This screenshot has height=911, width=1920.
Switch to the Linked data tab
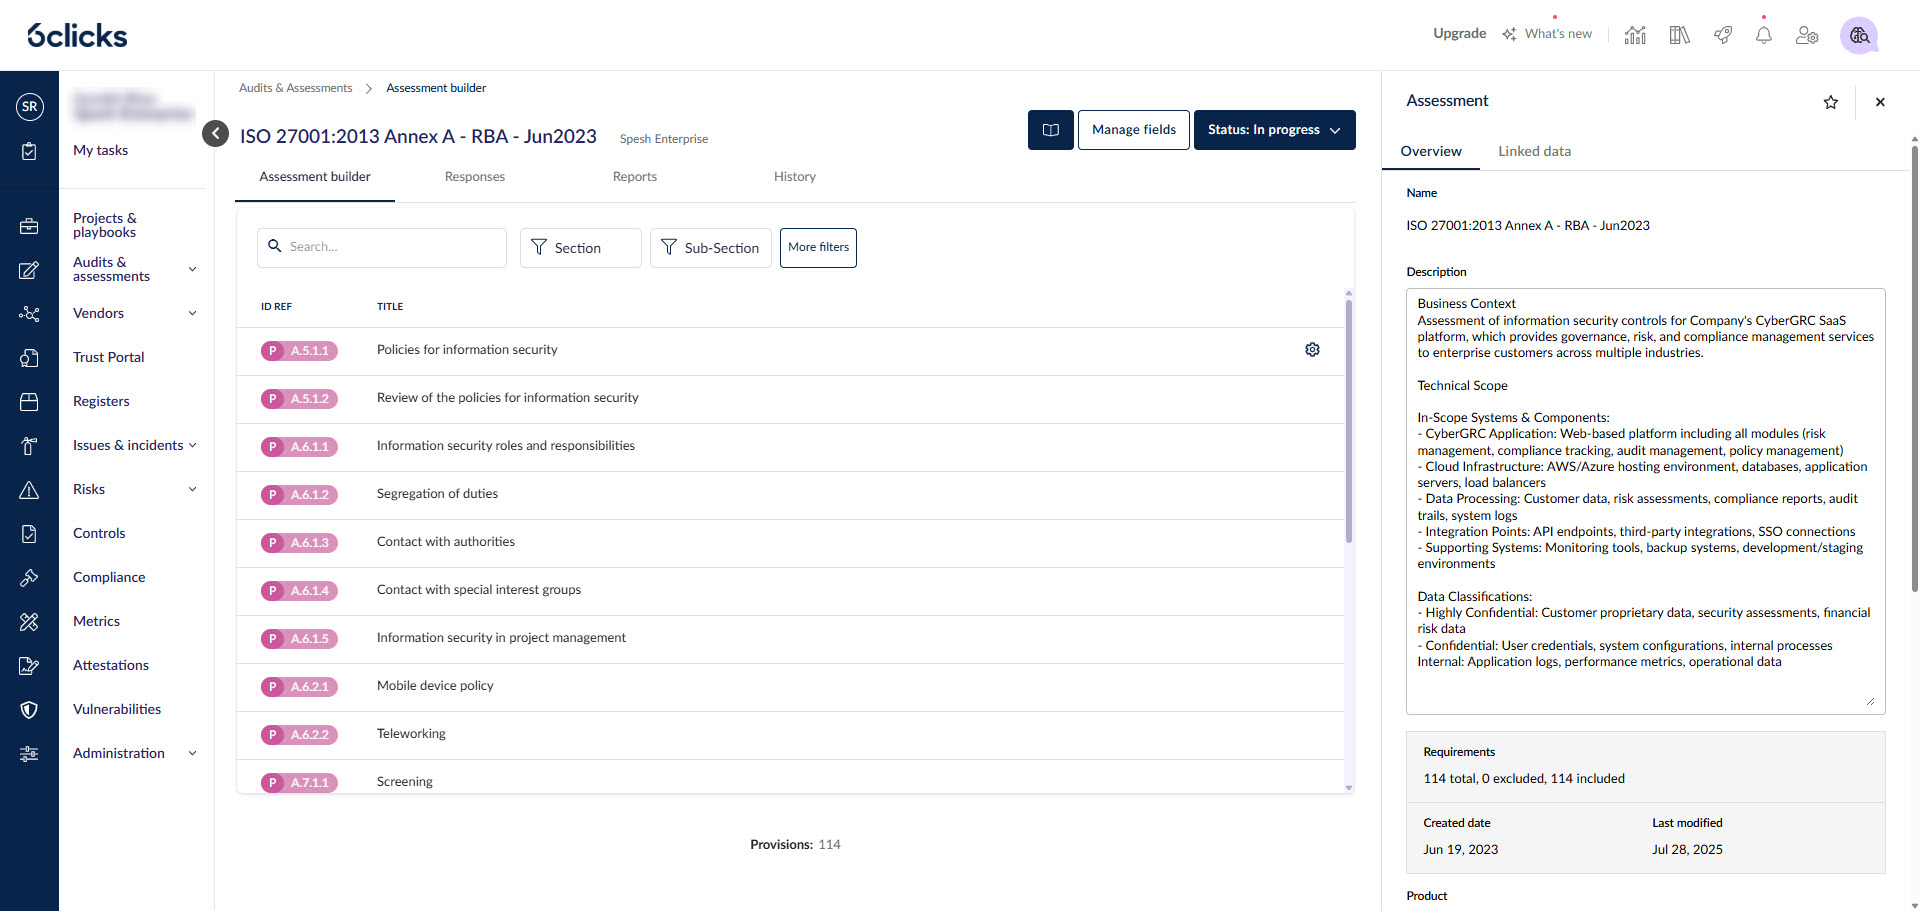(x=1534, y=151)
